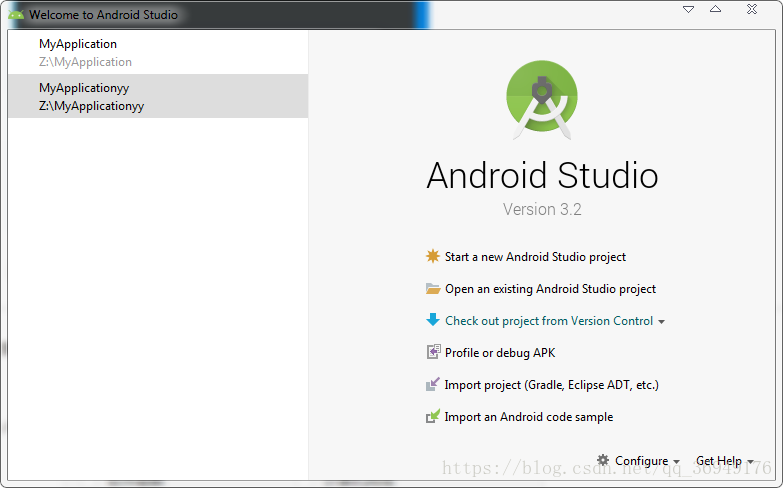This screenshot has height=488, width=783.
Task: Click the orange starburst new project icon
Action: click(432, 256)
